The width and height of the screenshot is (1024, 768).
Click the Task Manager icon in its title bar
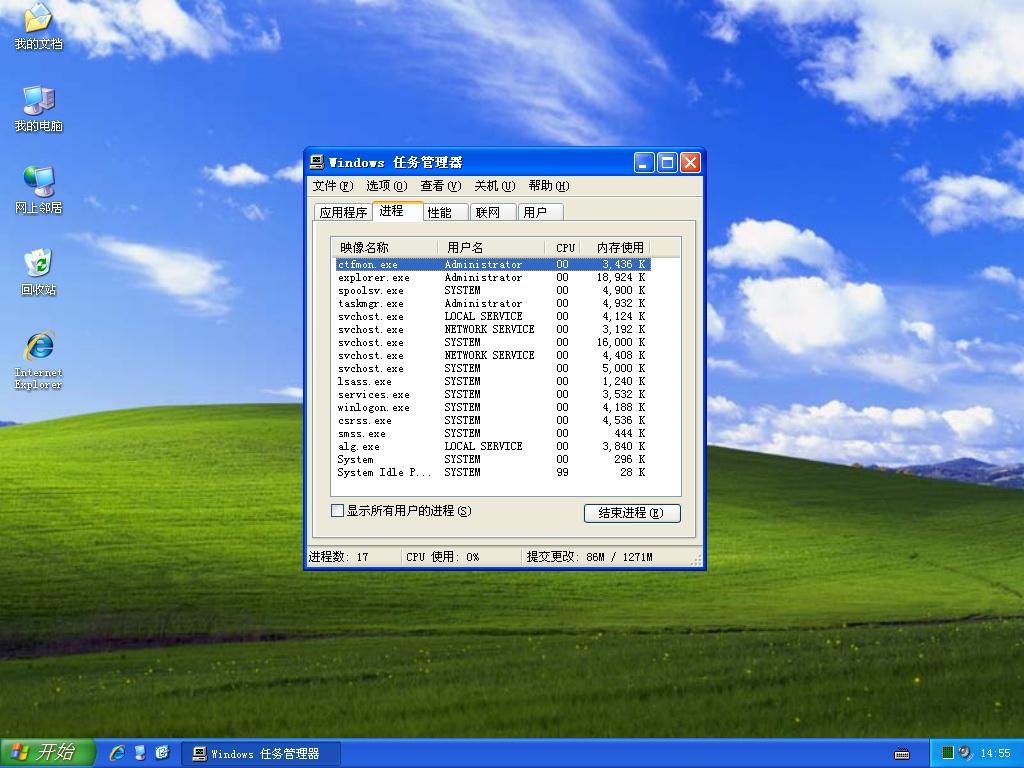316,161
